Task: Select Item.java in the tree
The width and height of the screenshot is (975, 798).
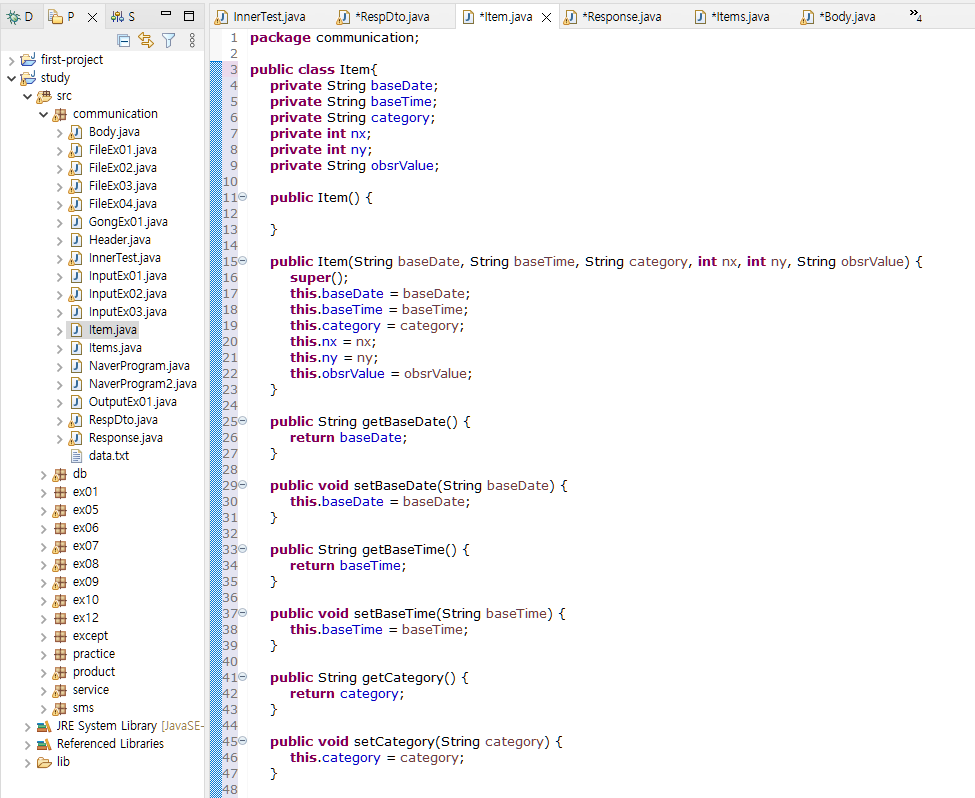Action: 113,330
